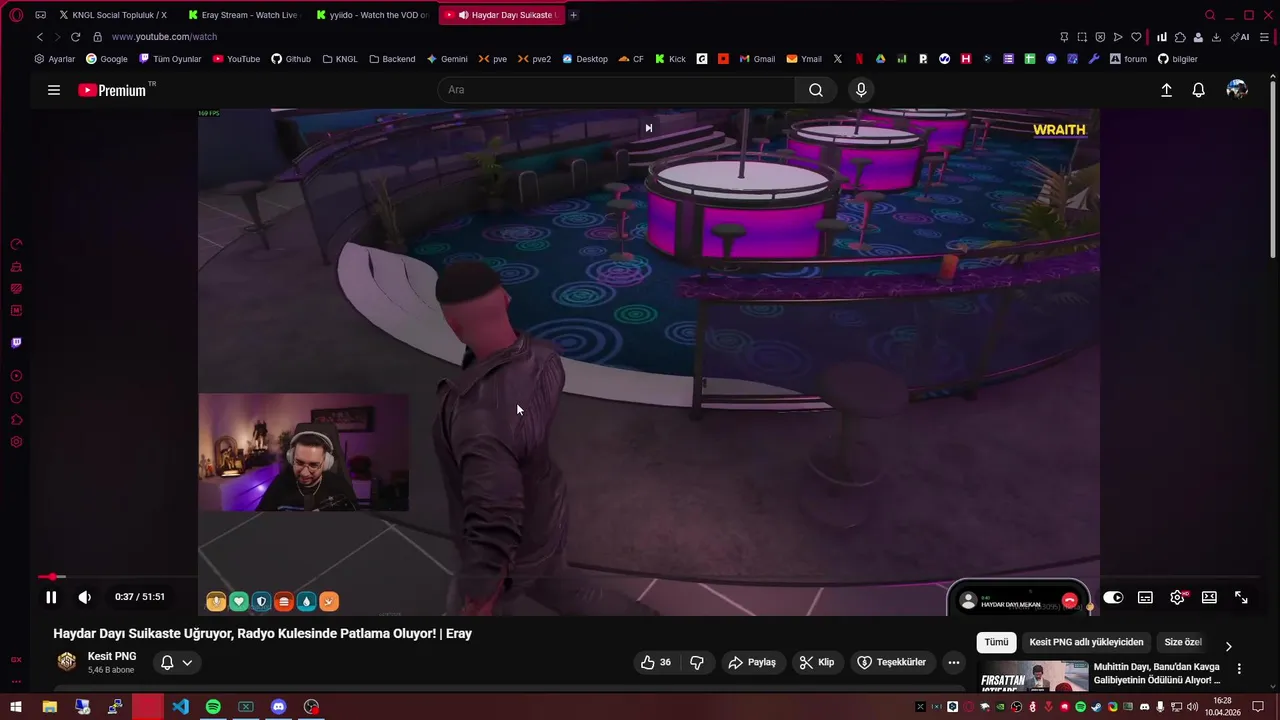Open the Ayarlar bookmark

(55, 59)
